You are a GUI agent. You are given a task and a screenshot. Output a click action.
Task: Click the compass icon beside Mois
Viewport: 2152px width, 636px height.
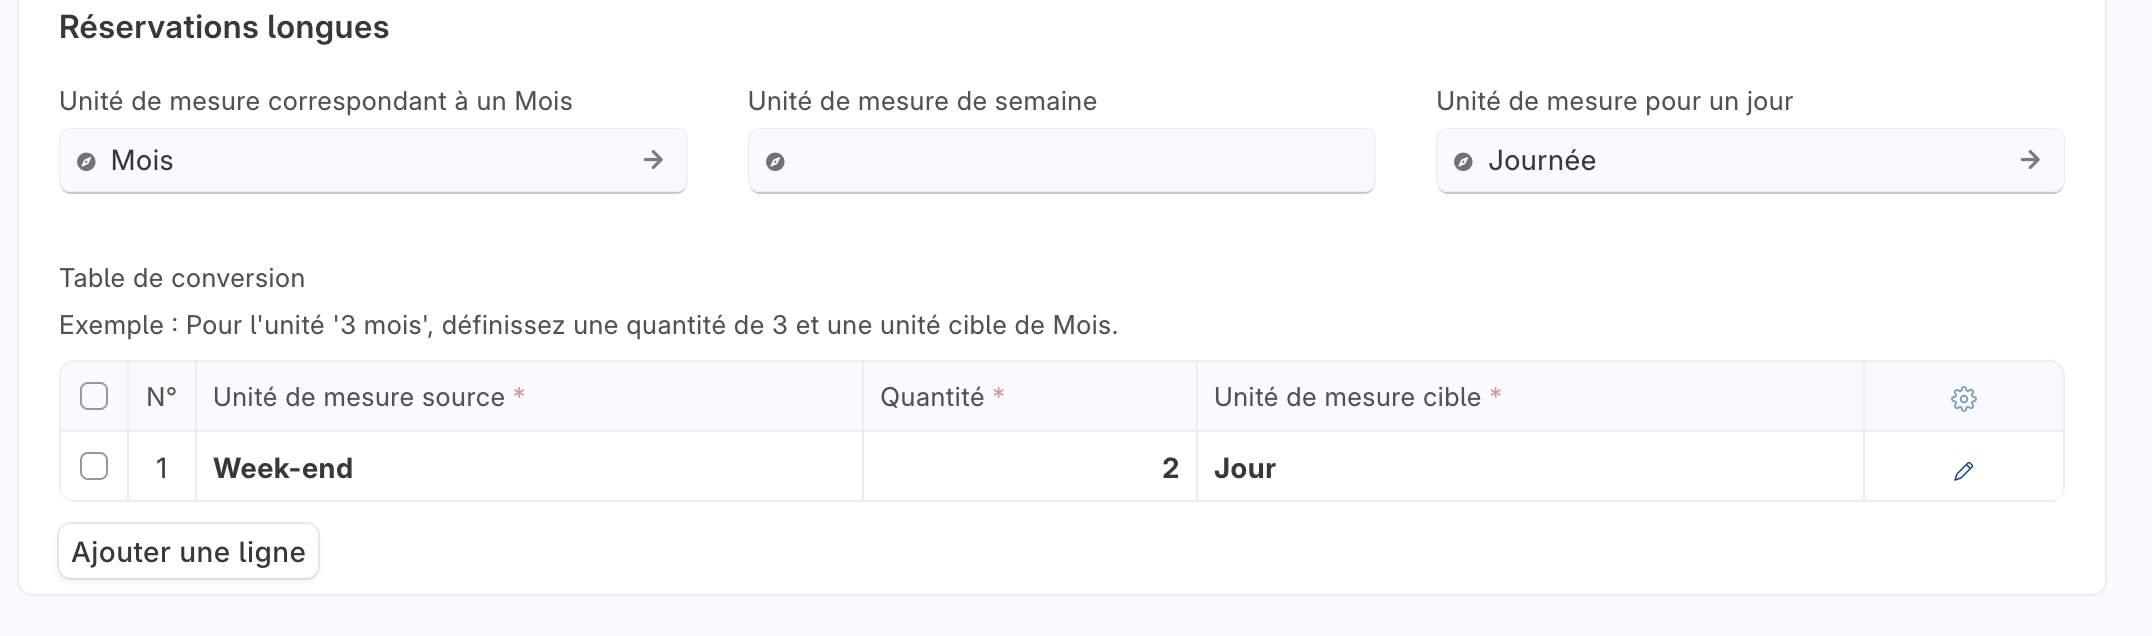(87, 162)
